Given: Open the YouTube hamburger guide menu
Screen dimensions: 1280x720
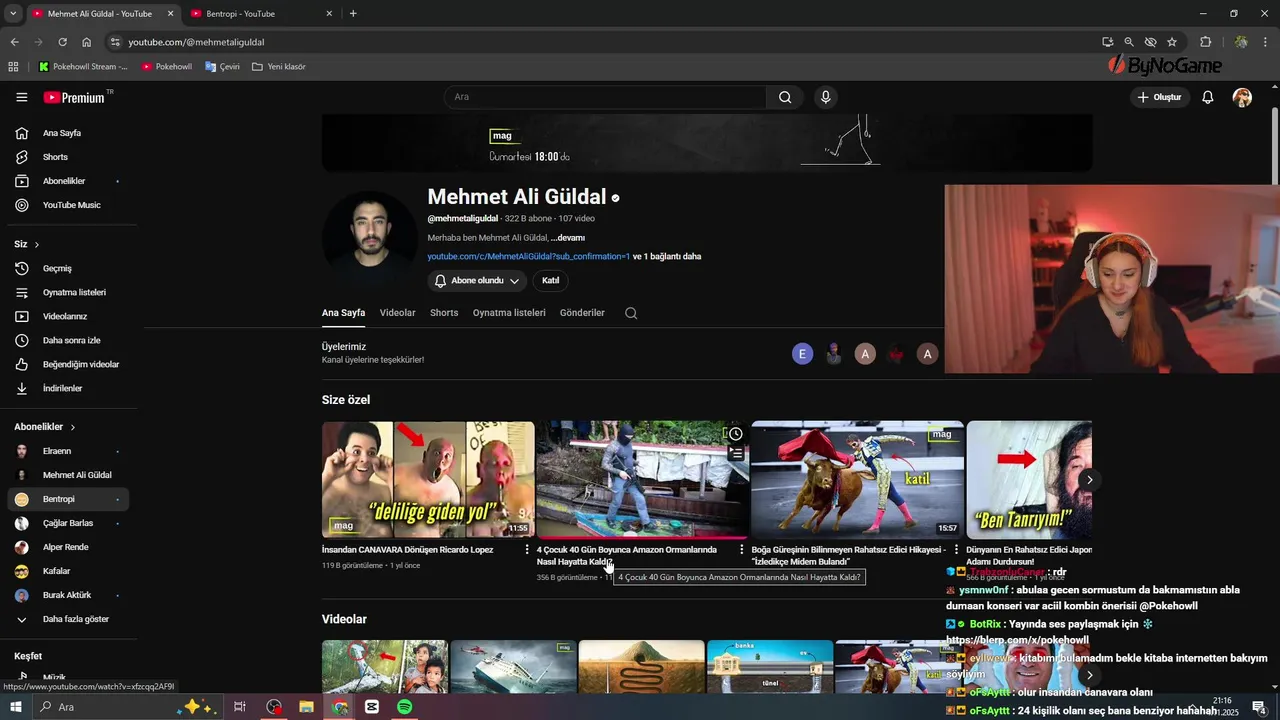Looking at the screenshot, I should pos(21,97).
